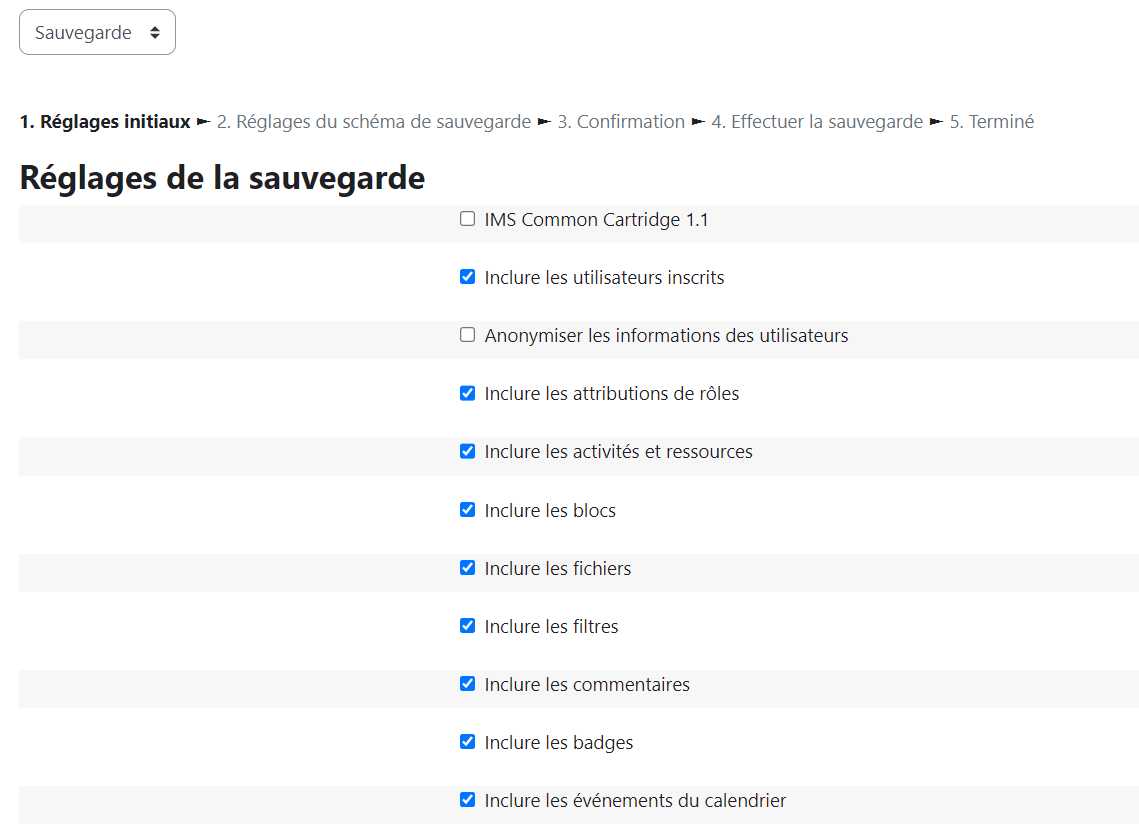The image size is (1139, 830).
Task: Toggle Inclure les badges checkbox
Action: (468, 741)
